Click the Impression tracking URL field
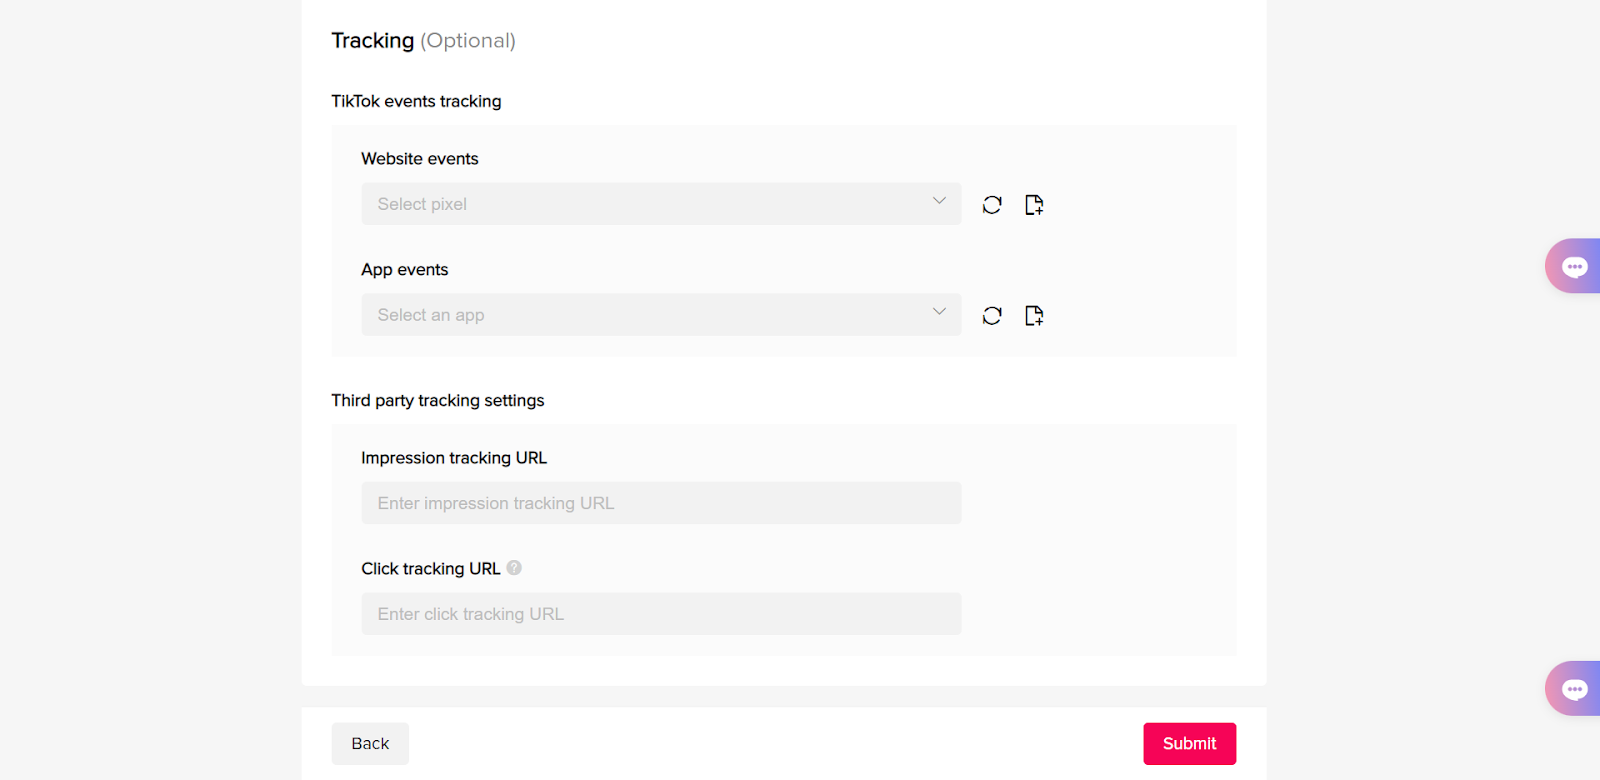The height and width of the screenshot is (780, 1600). [x=660, y=503]
